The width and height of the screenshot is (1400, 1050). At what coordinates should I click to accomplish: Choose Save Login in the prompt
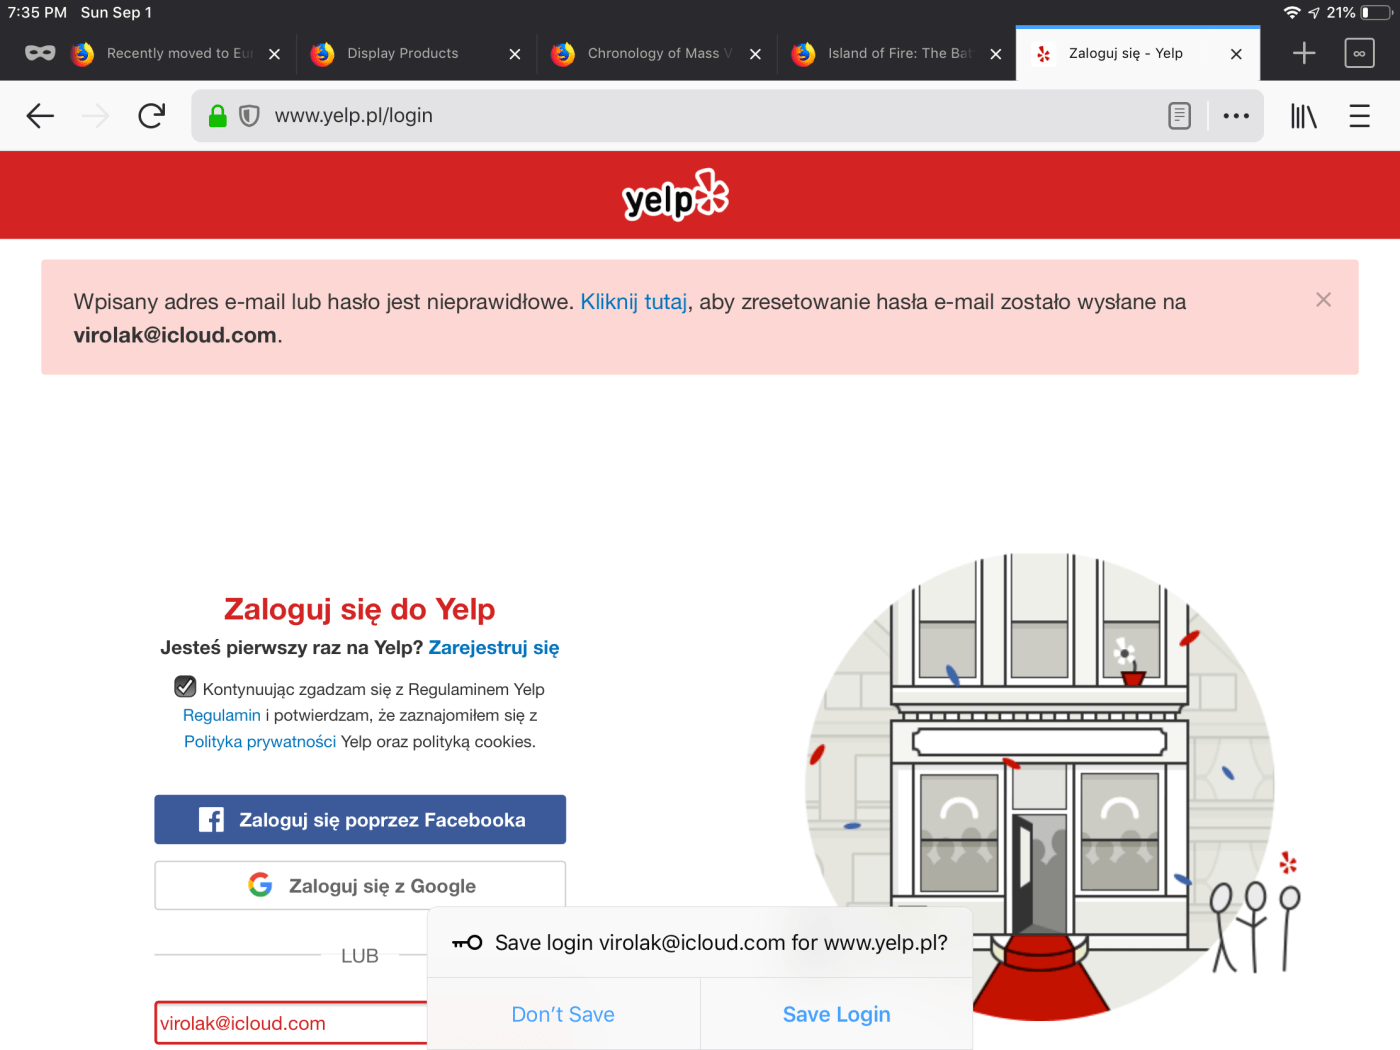(836, 1014)
